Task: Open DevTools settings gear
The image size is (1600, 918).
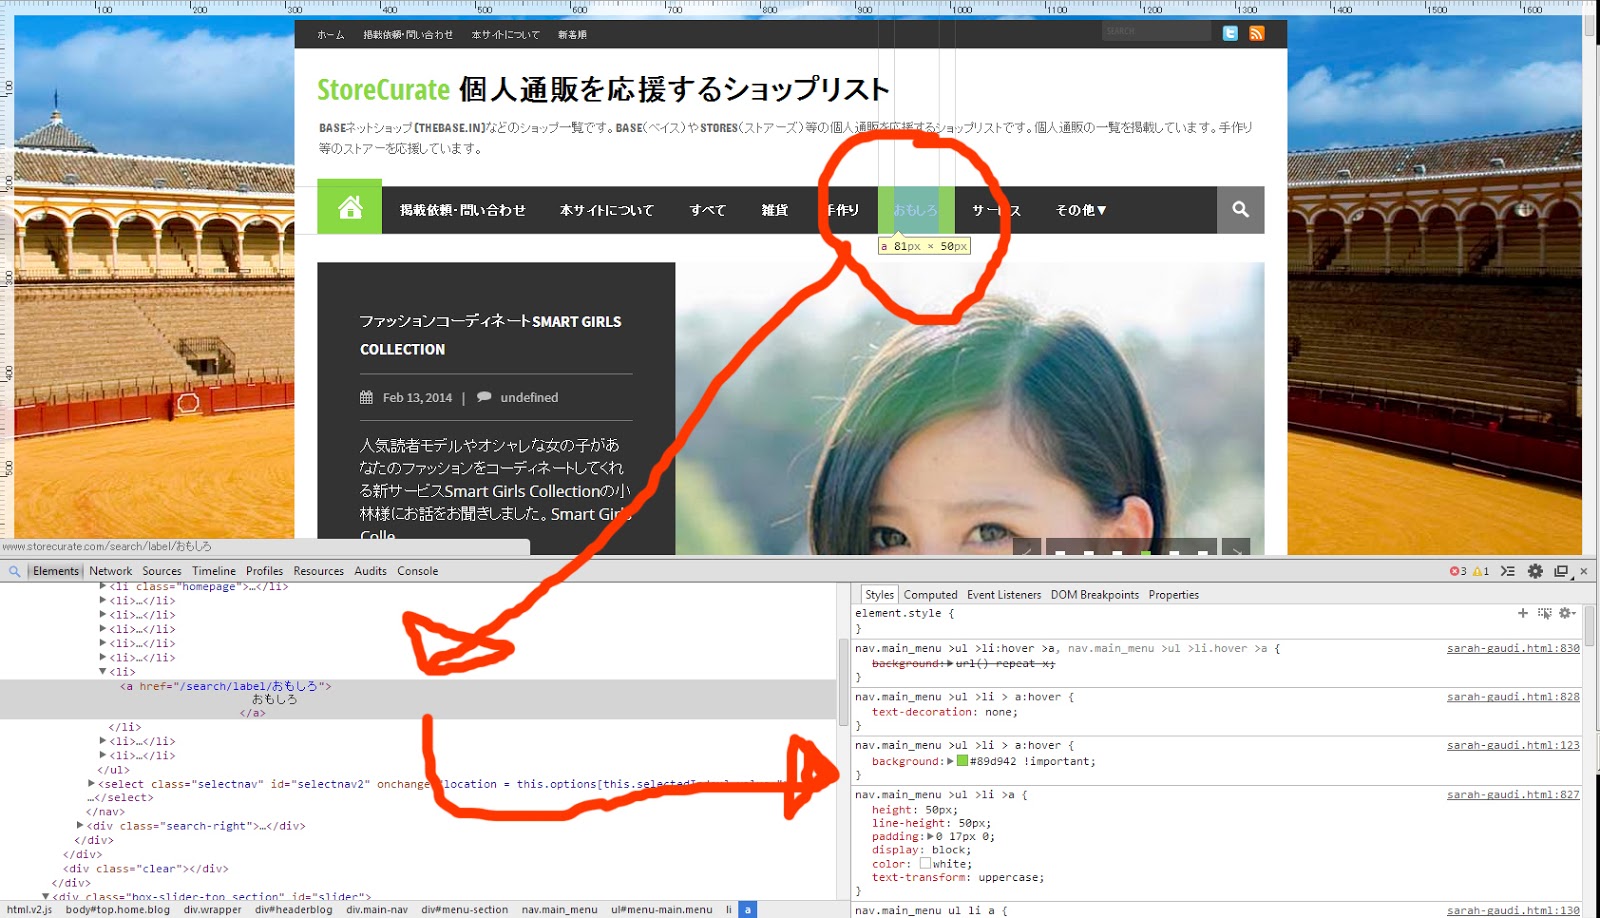Action: pyautogui.click(x=1535, y=571)
